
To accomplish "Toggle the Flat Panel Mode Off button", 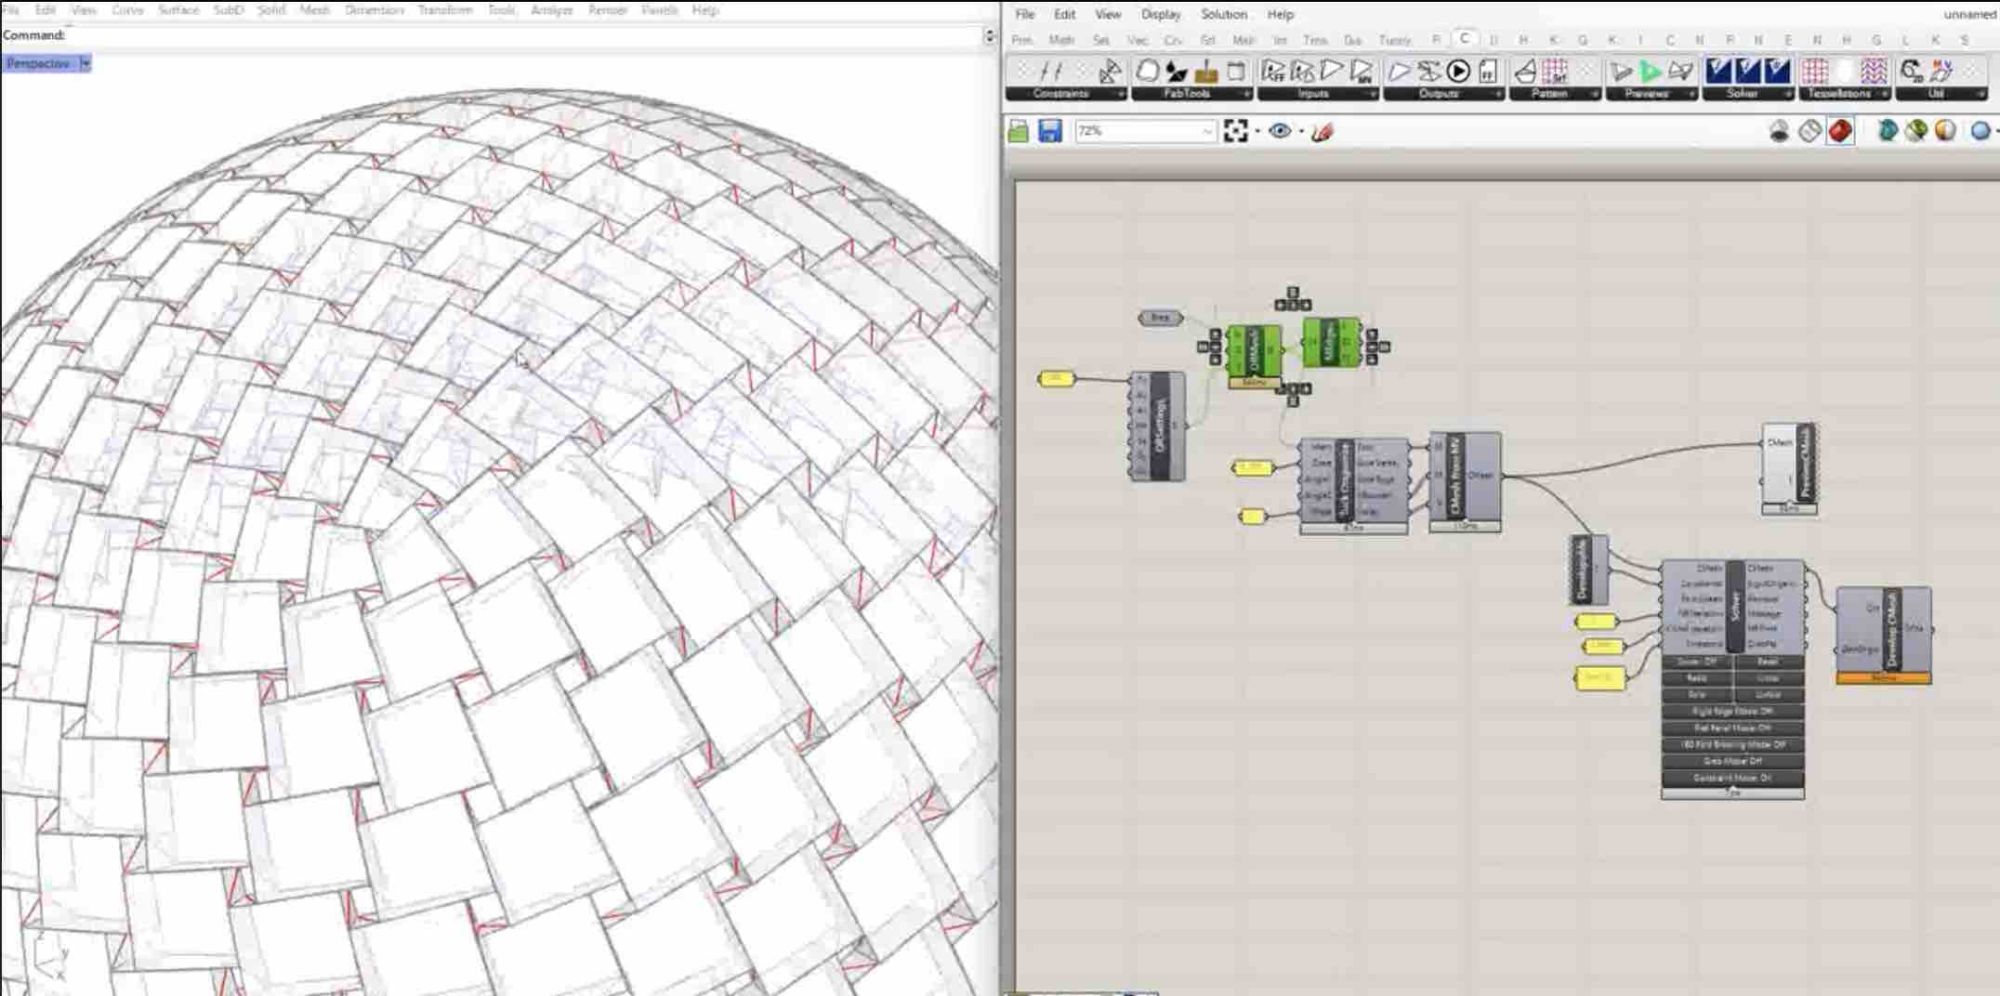I will 1733,728.
